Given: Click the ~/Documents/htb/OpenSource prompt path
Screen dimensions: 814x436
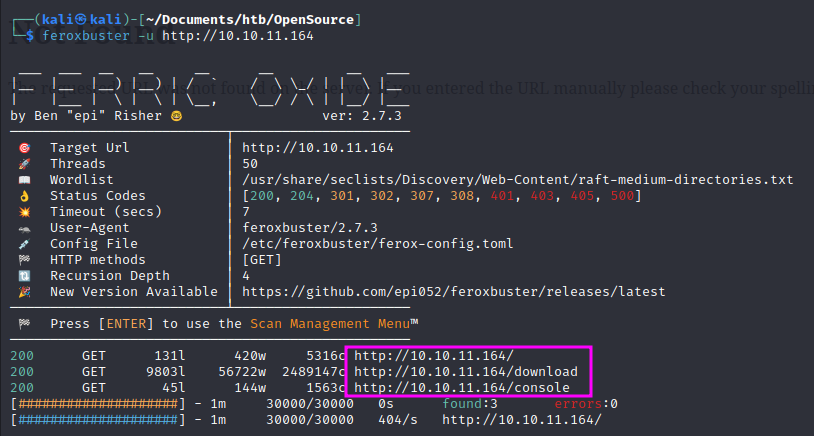Looking at the screenshot, I should [x=250, y=20].
